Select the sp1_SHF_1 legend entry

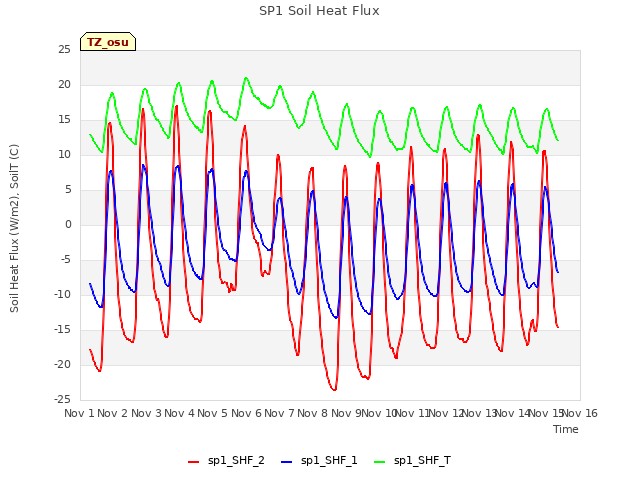click(319, 461)
